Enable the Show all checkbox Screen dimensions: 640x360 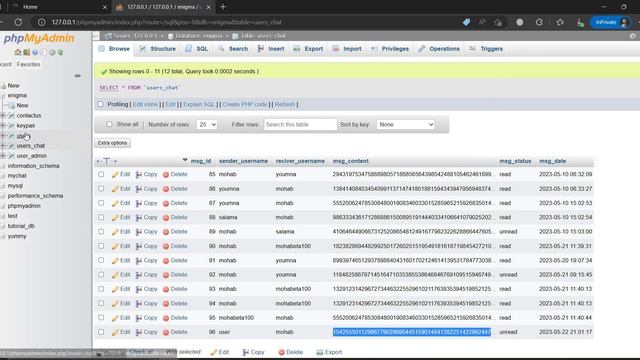point(109,124)
